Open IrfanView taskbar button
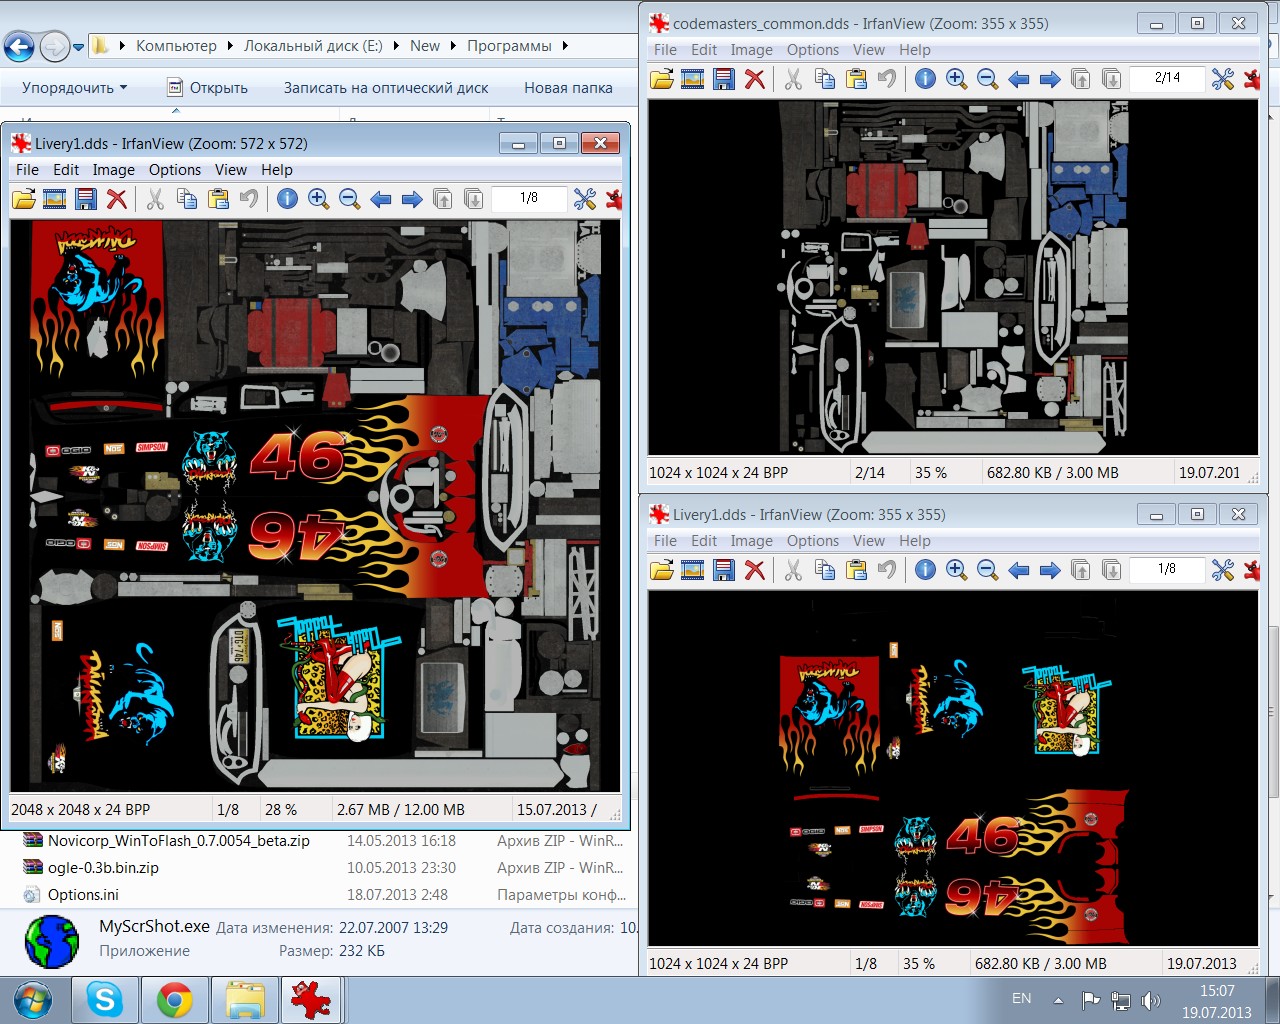Screen dimensions: 1280x1024 (312, 1000)
